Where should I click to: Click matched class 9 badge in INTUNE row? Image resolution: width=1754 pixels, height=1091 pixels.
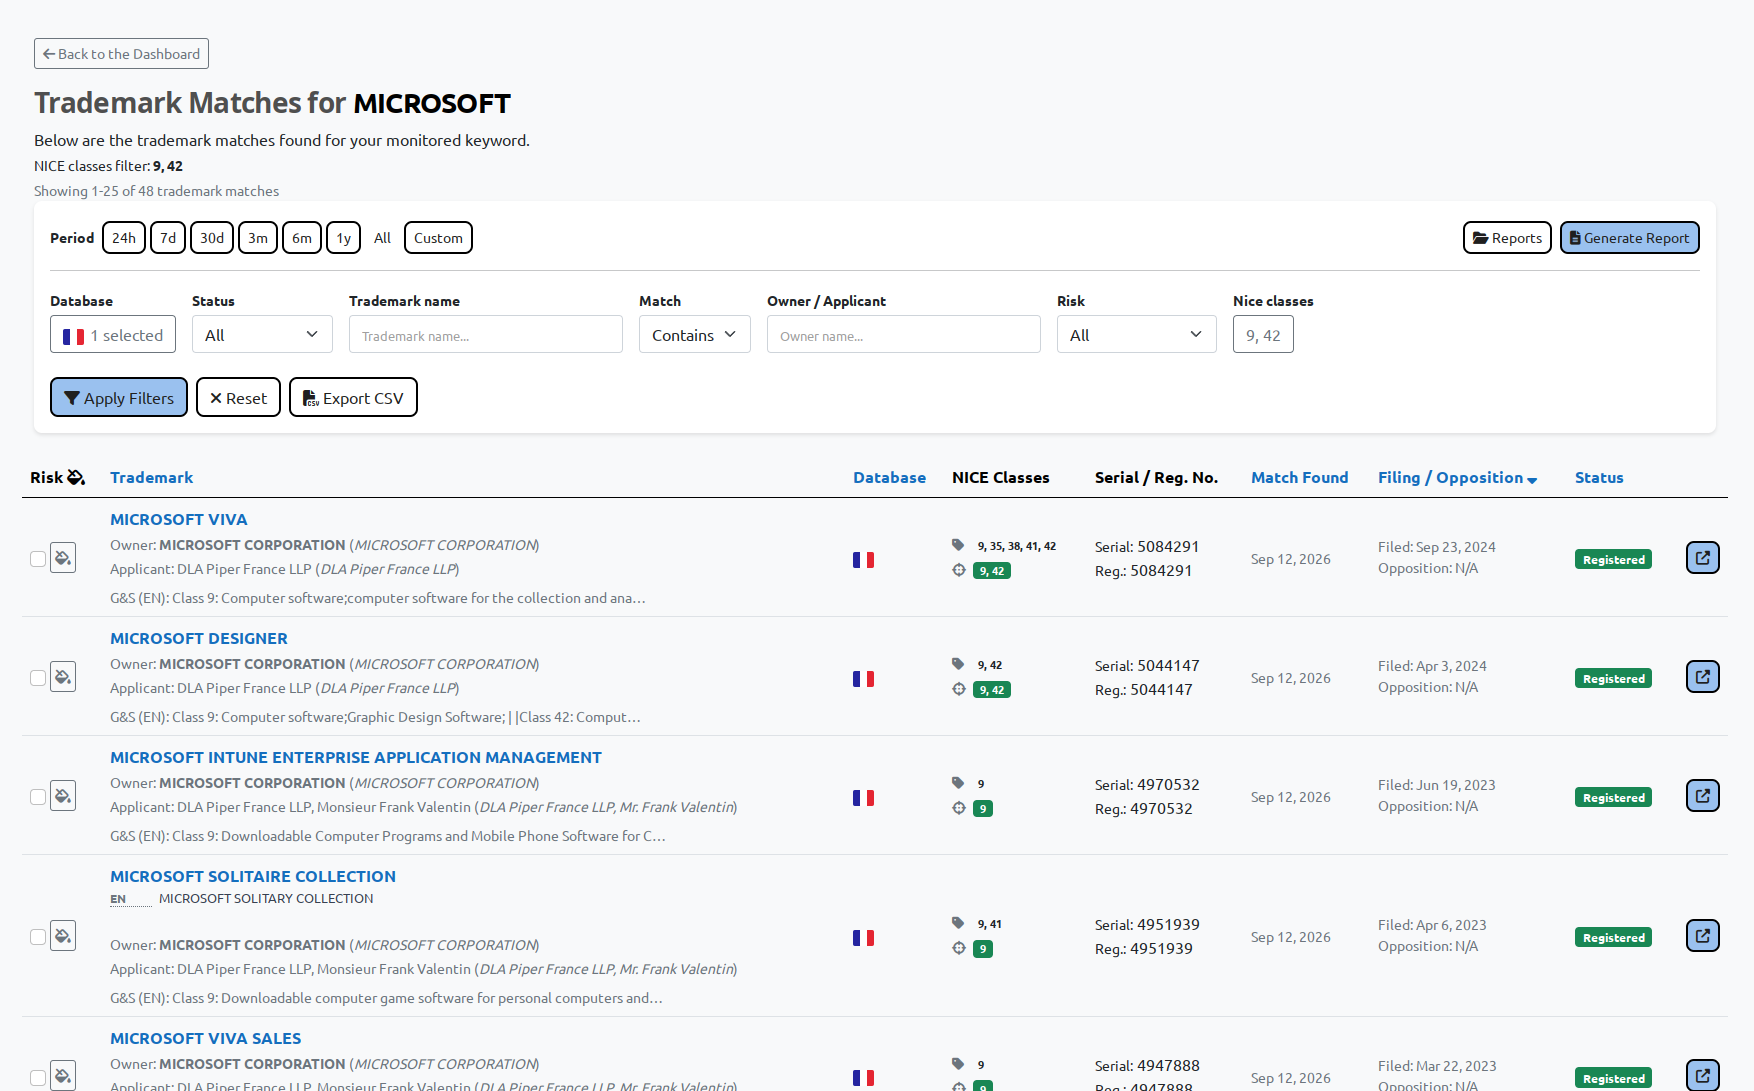point(983,809)
